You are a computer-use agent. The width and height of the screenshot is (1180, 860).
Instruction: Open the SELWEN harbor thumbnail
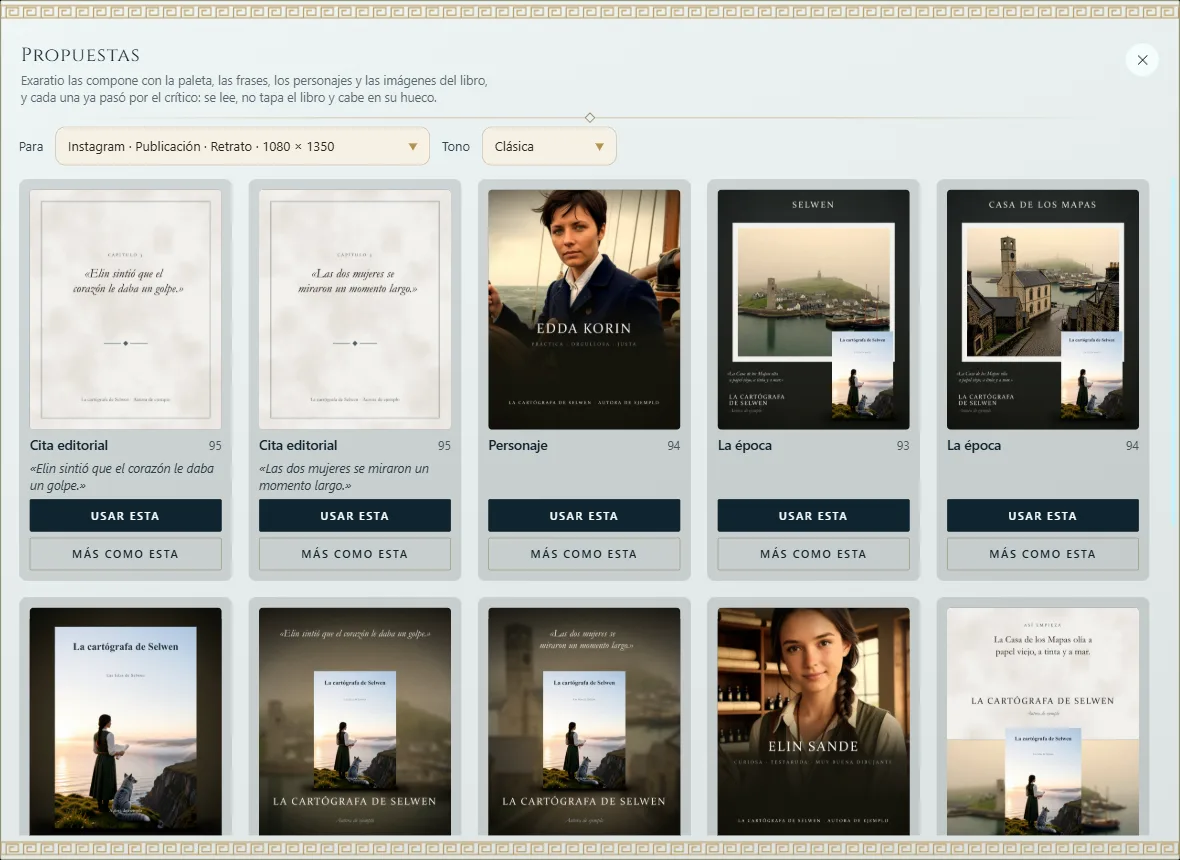click(814, 309)
